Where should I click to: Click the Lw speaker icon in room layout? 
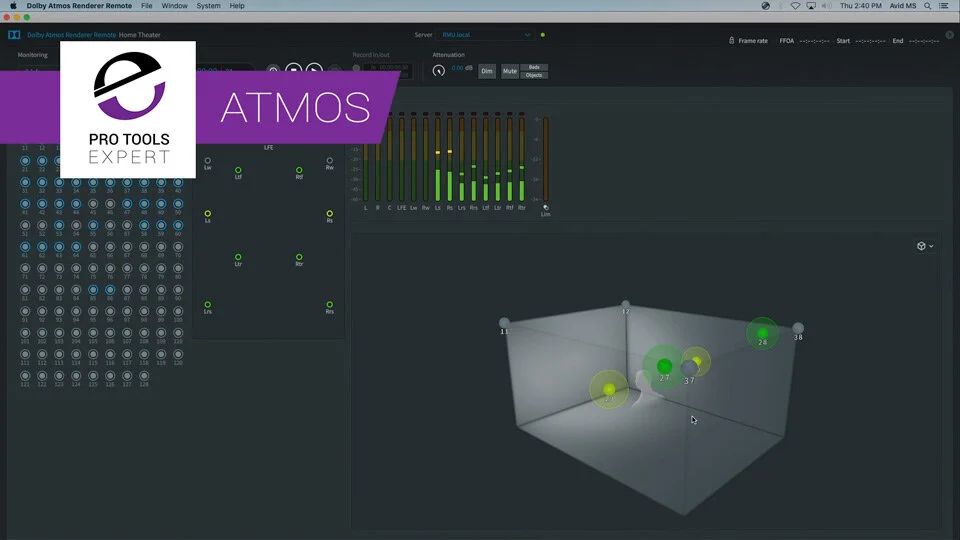click(x=208, y=161)
